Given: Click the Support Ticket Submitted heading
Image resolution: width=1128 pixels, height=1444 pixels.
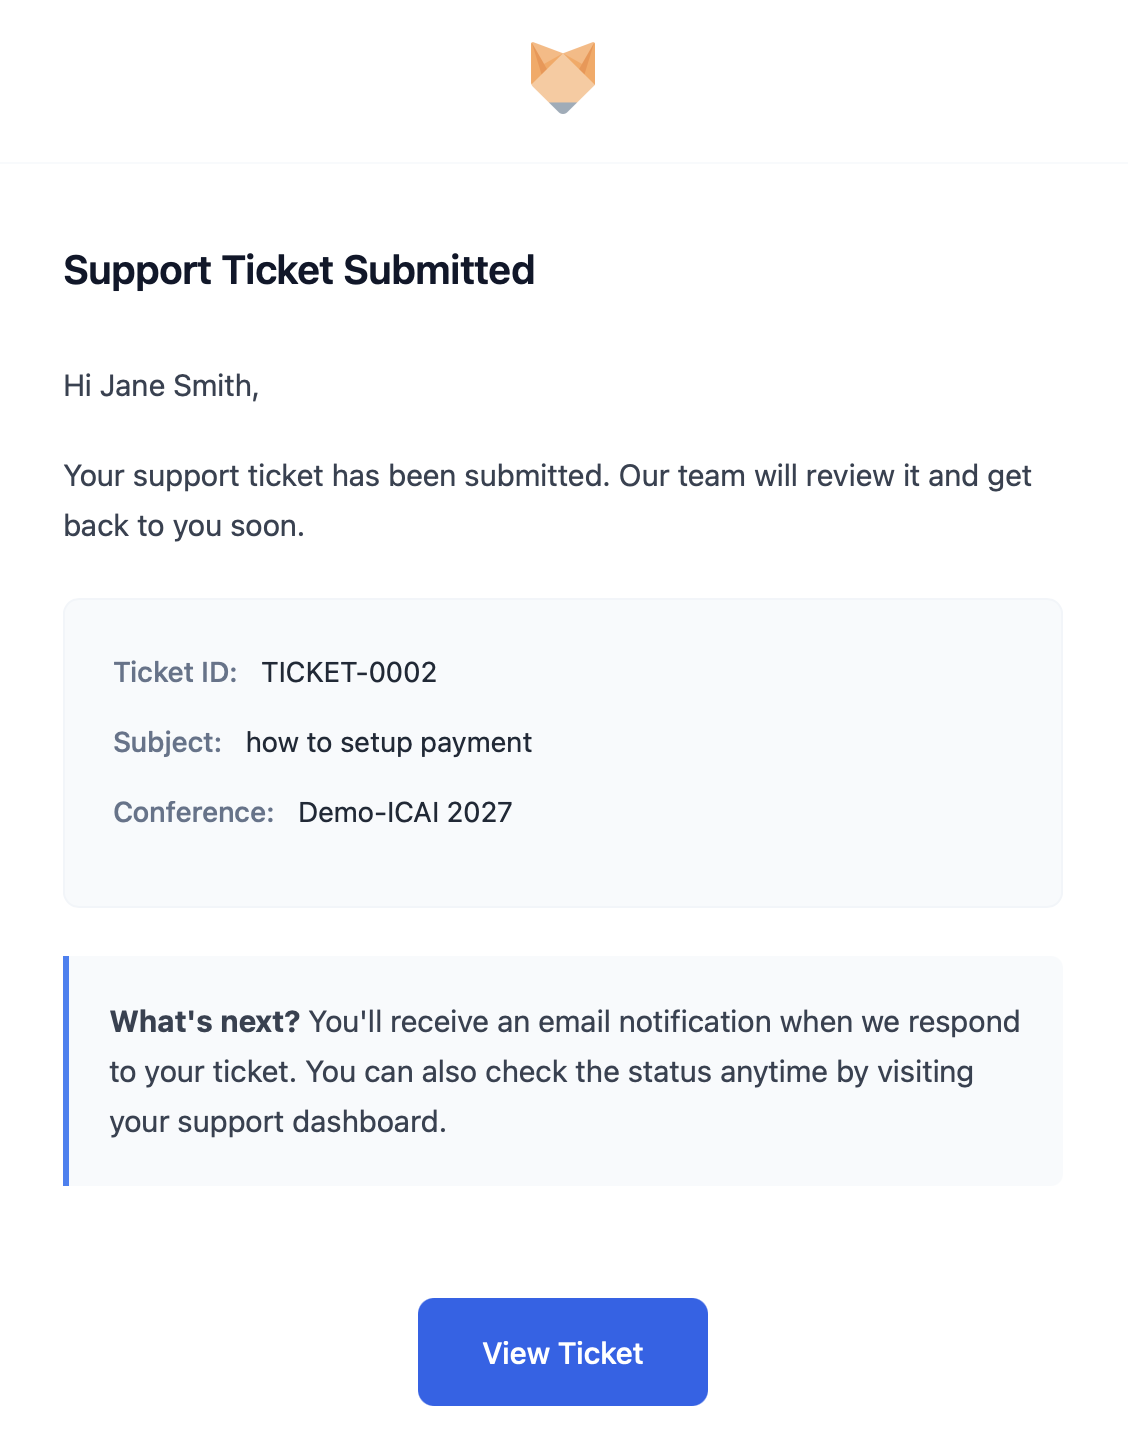Looking at the screenshot, I should point(299,271).
